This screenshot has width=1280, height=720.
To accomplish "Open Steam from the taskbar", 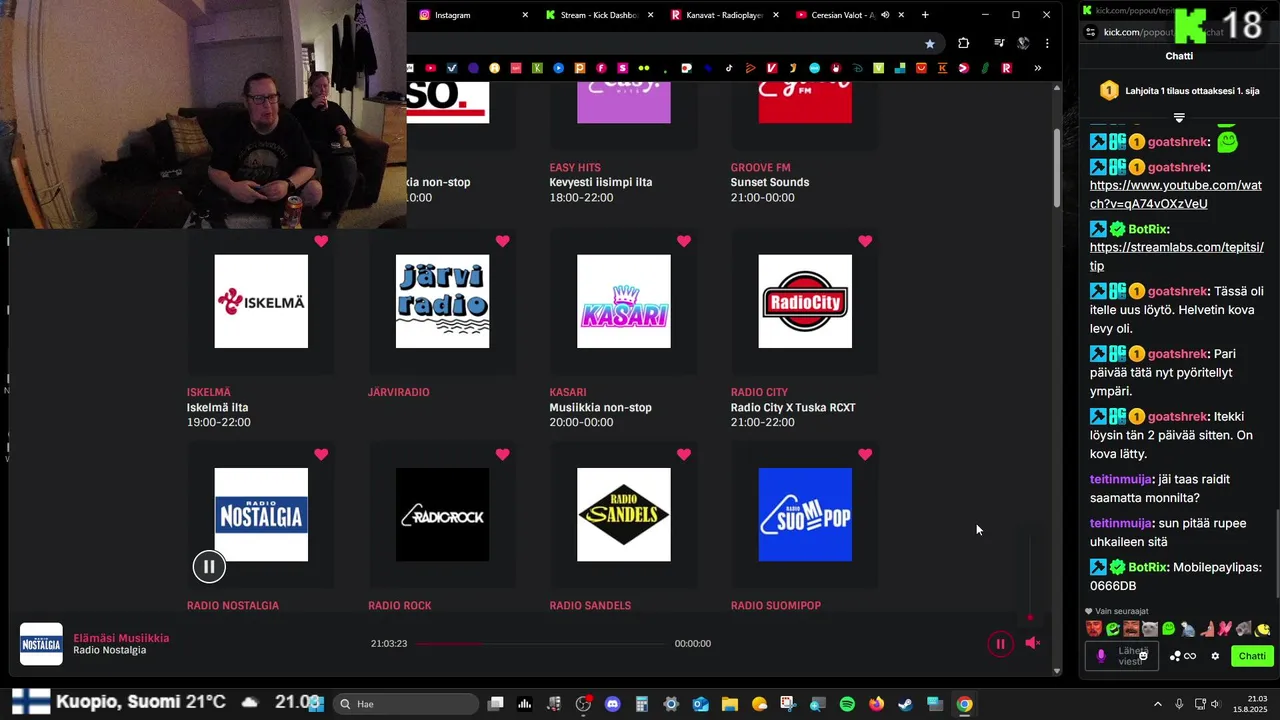I will [x=906, y=704].
